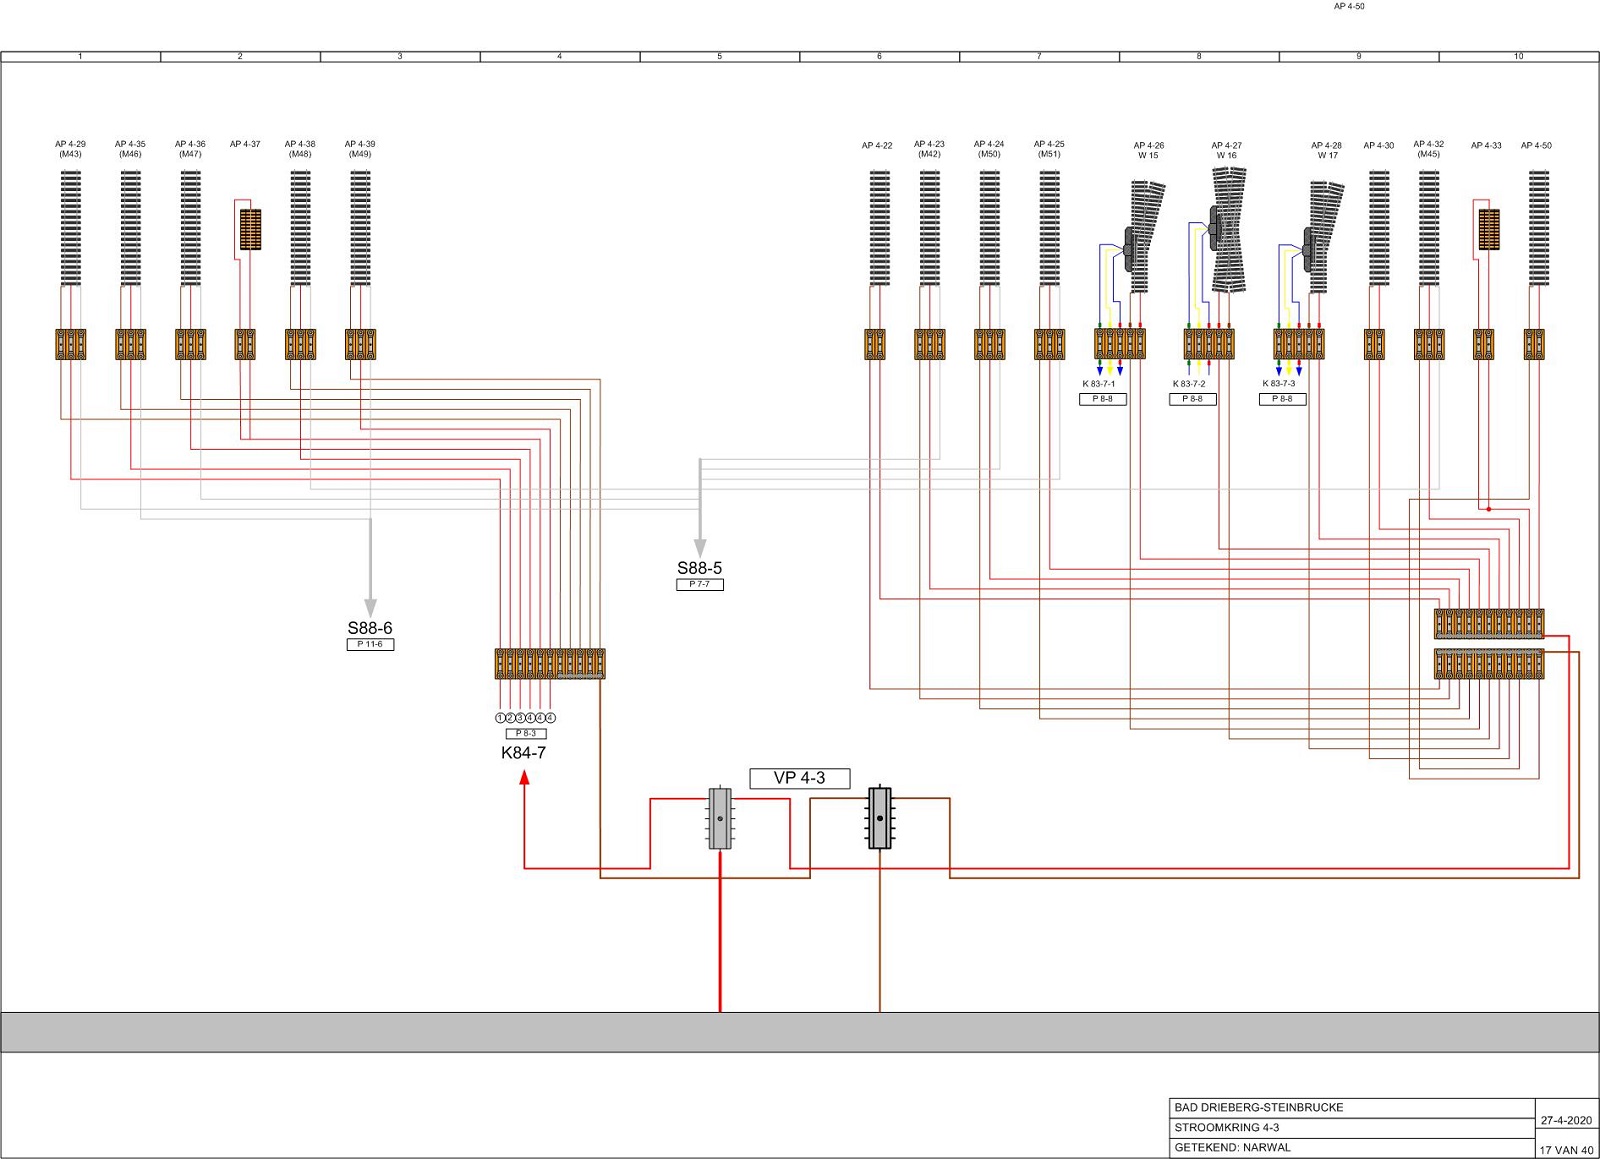
Task: Select the track symbol under AP 4-39 (M49)
Action: 360,228
